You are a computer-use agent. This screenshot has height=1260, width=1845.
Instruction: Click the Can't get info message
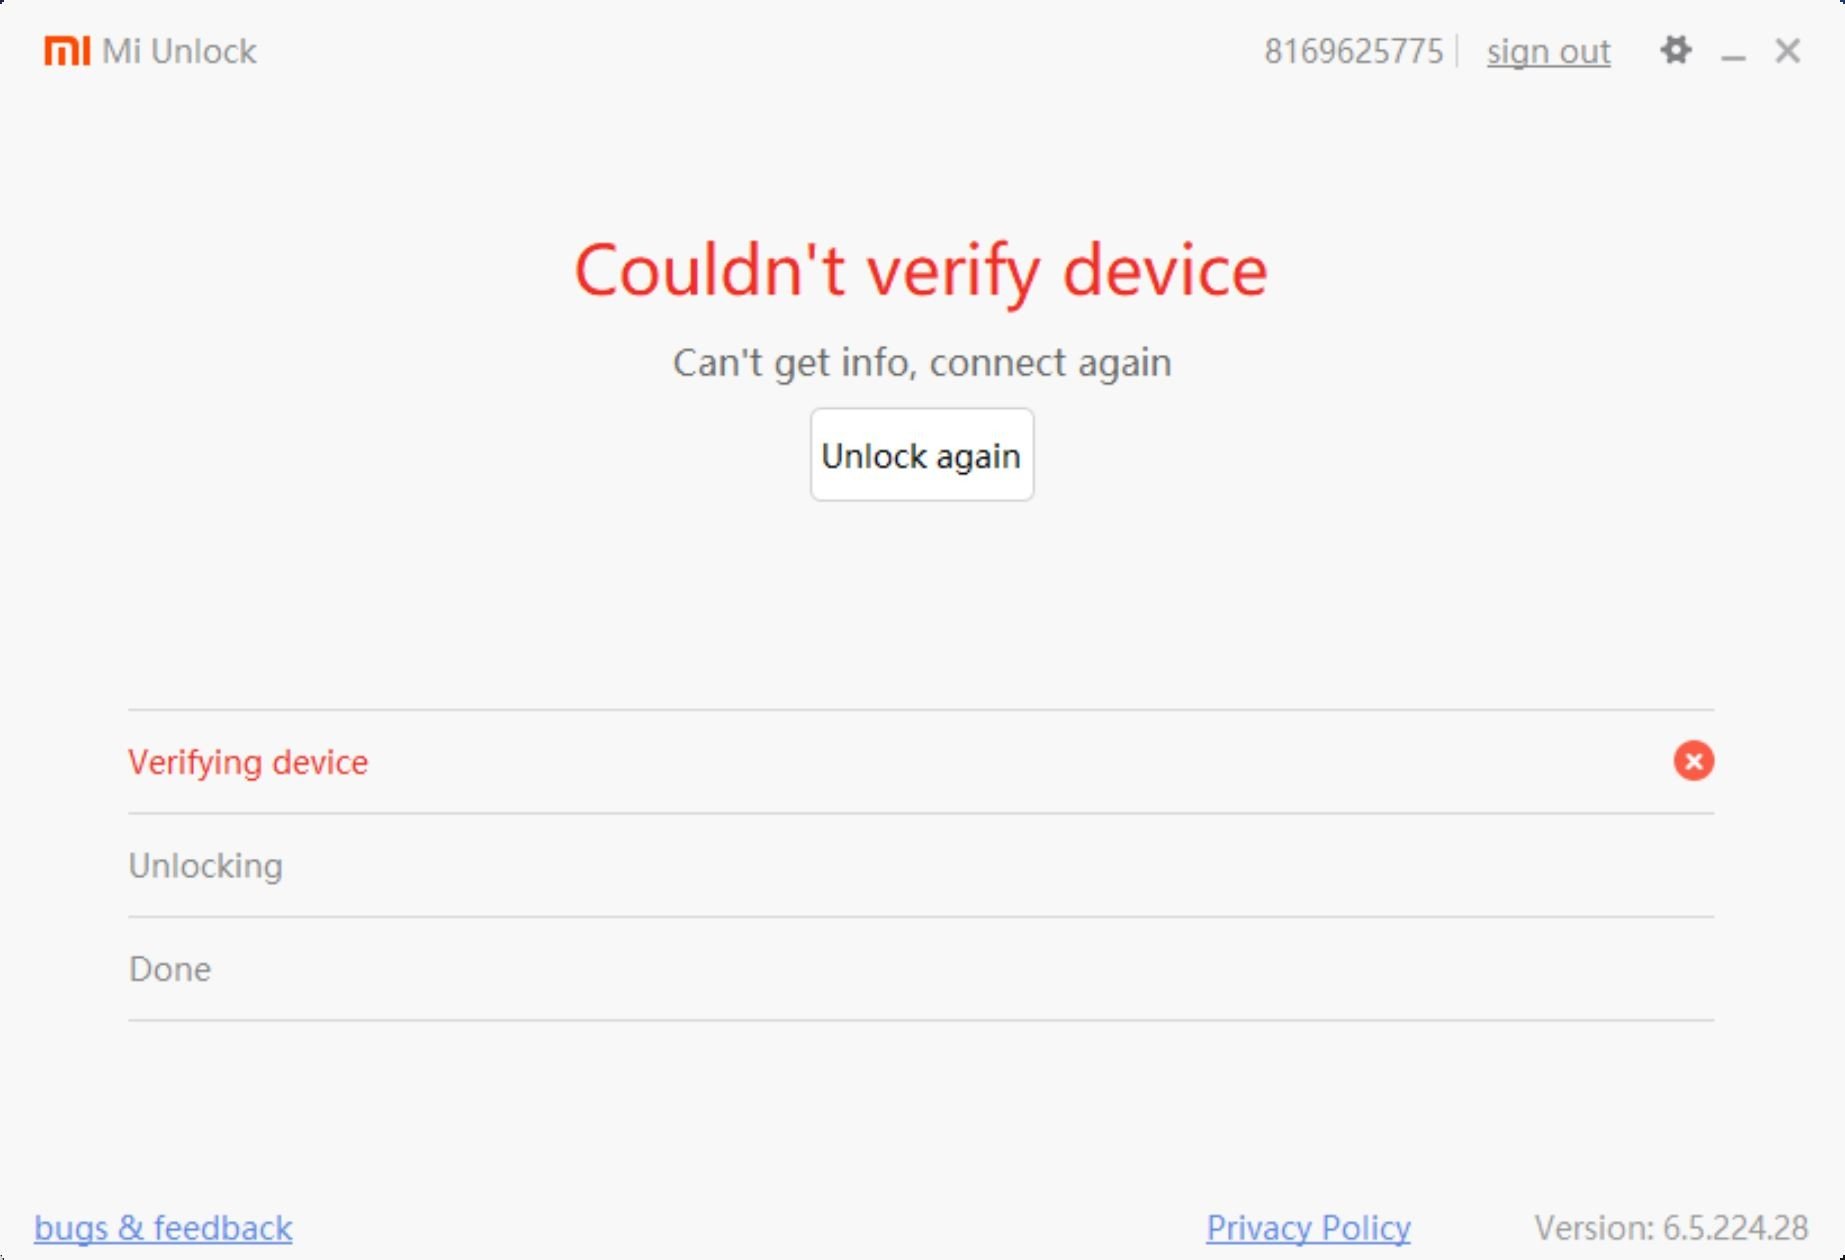coord(921,362)
